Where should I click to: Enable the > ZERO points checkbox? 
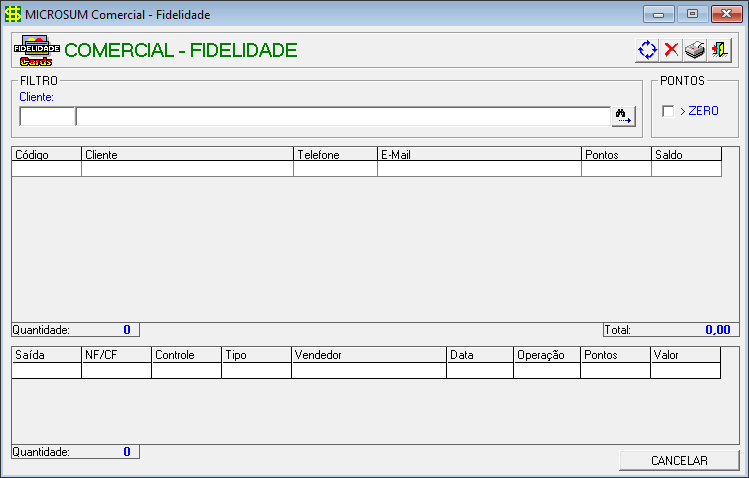[668, 111]
